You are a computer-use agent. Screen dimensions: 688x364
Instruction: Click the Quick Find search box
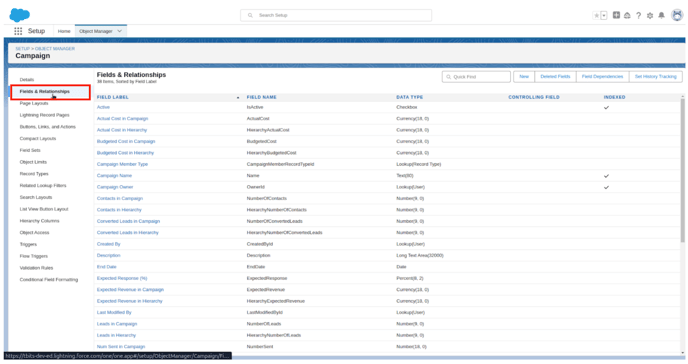point(477,77)
